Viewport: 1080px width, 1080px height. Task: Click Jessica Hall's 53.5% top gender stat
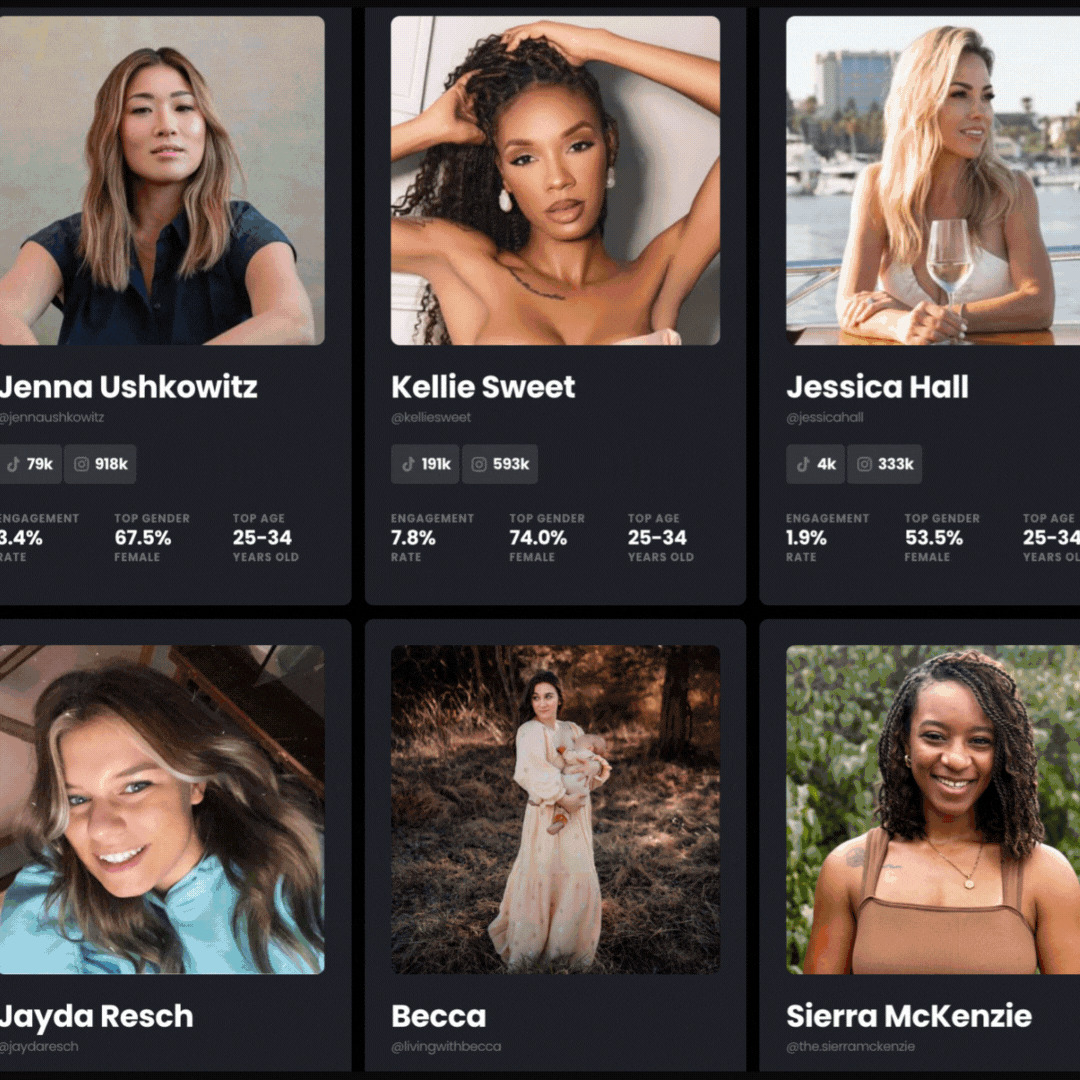[932, 537]
